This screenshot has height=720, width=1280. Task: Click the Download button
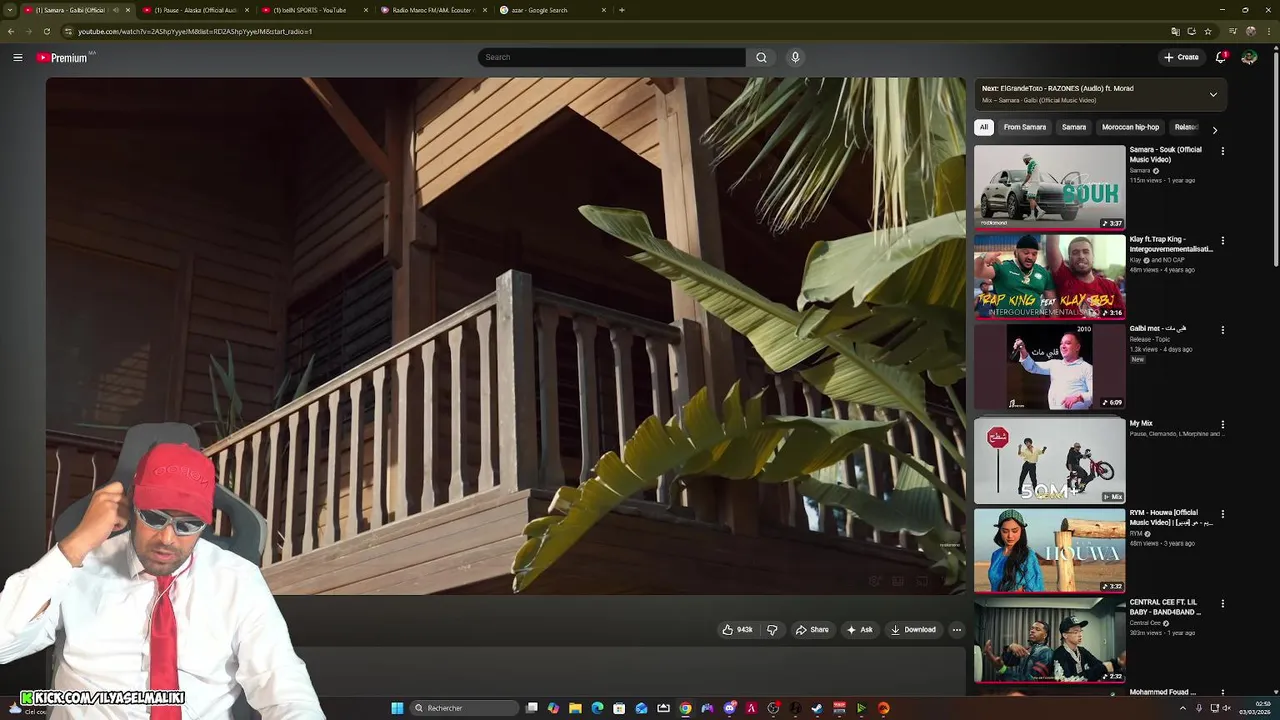913,630
